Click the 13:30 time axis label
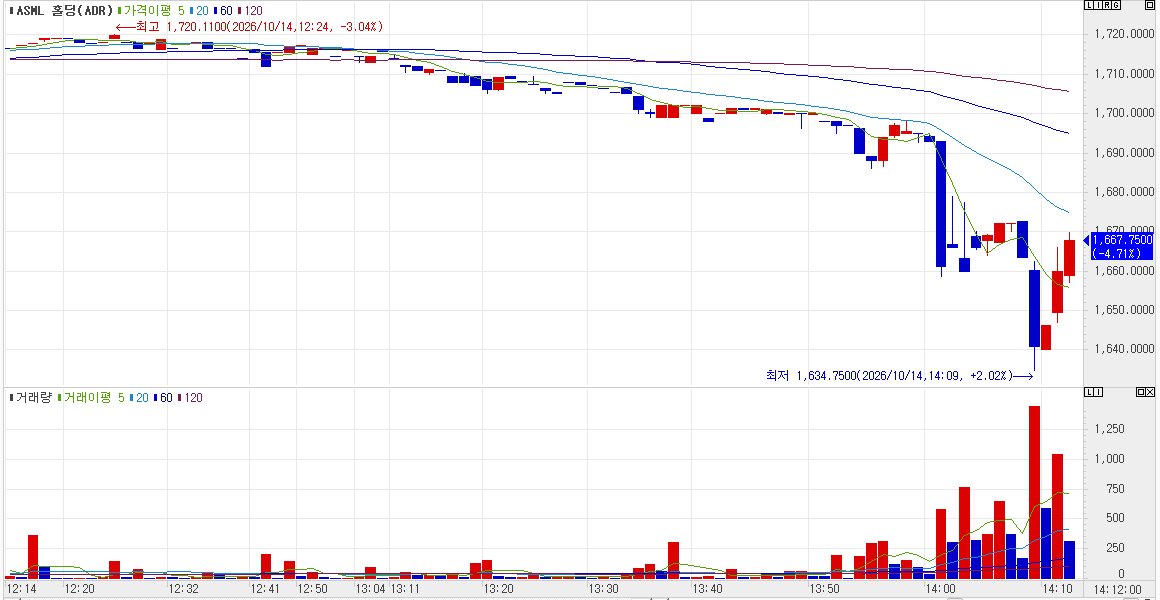 coord(603,590)
